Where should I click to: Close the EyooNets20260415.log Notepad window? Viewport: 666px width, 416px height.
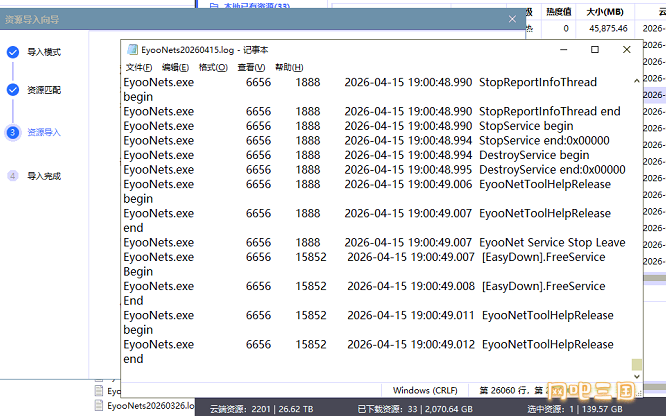(626, 50)
